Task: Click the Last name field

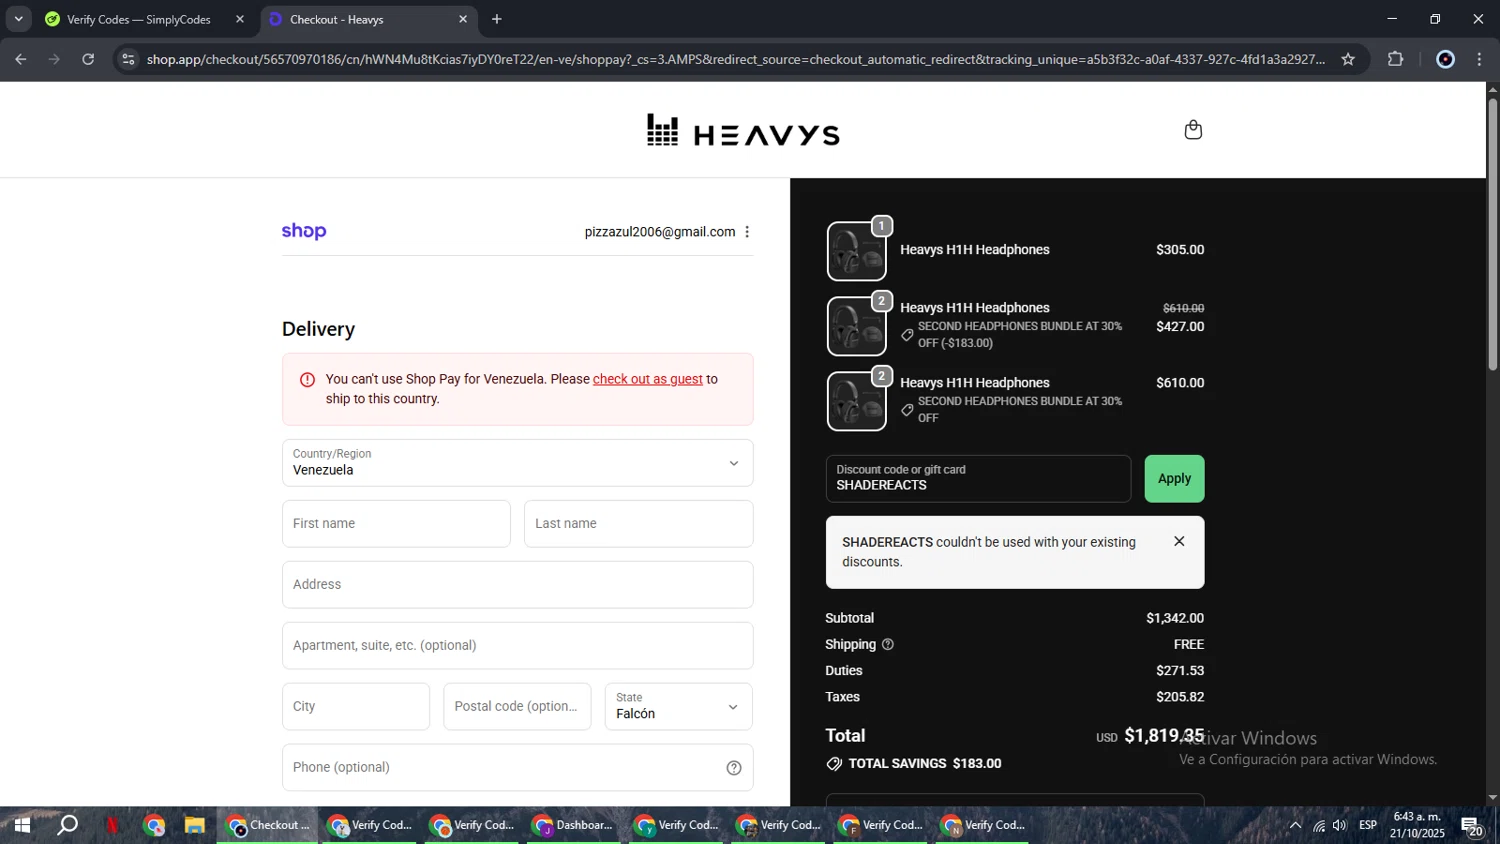Action: click(638, 524)
